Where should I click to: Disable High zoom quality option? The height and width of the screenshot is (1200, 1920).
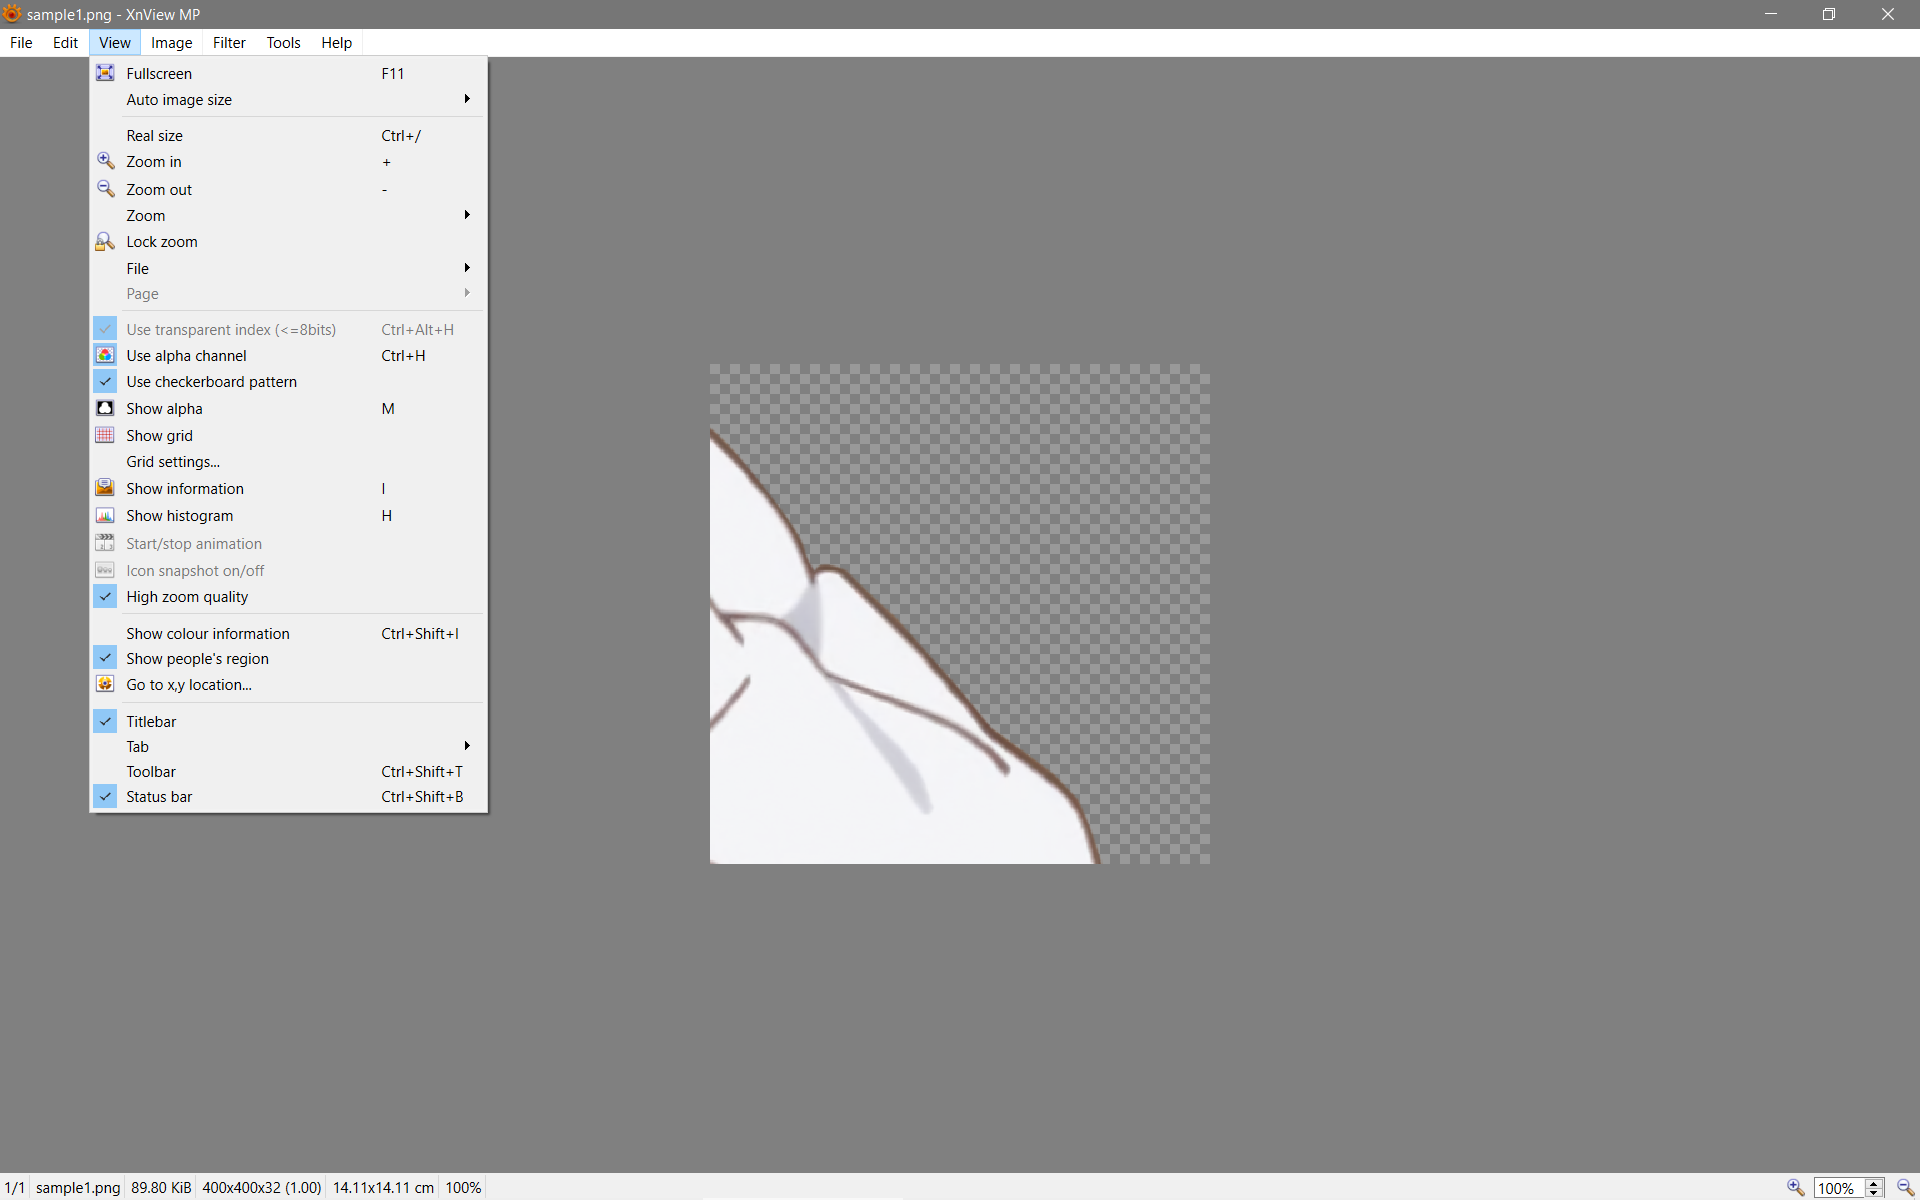click(187, 597)
